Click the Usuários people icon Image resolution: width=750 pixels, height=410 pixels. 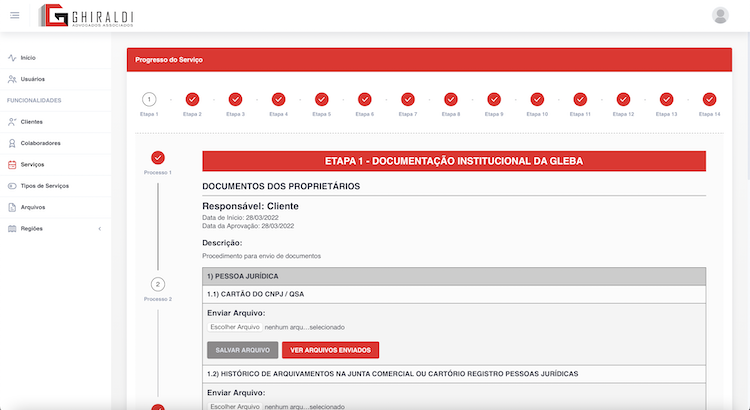tap(12, 79)
